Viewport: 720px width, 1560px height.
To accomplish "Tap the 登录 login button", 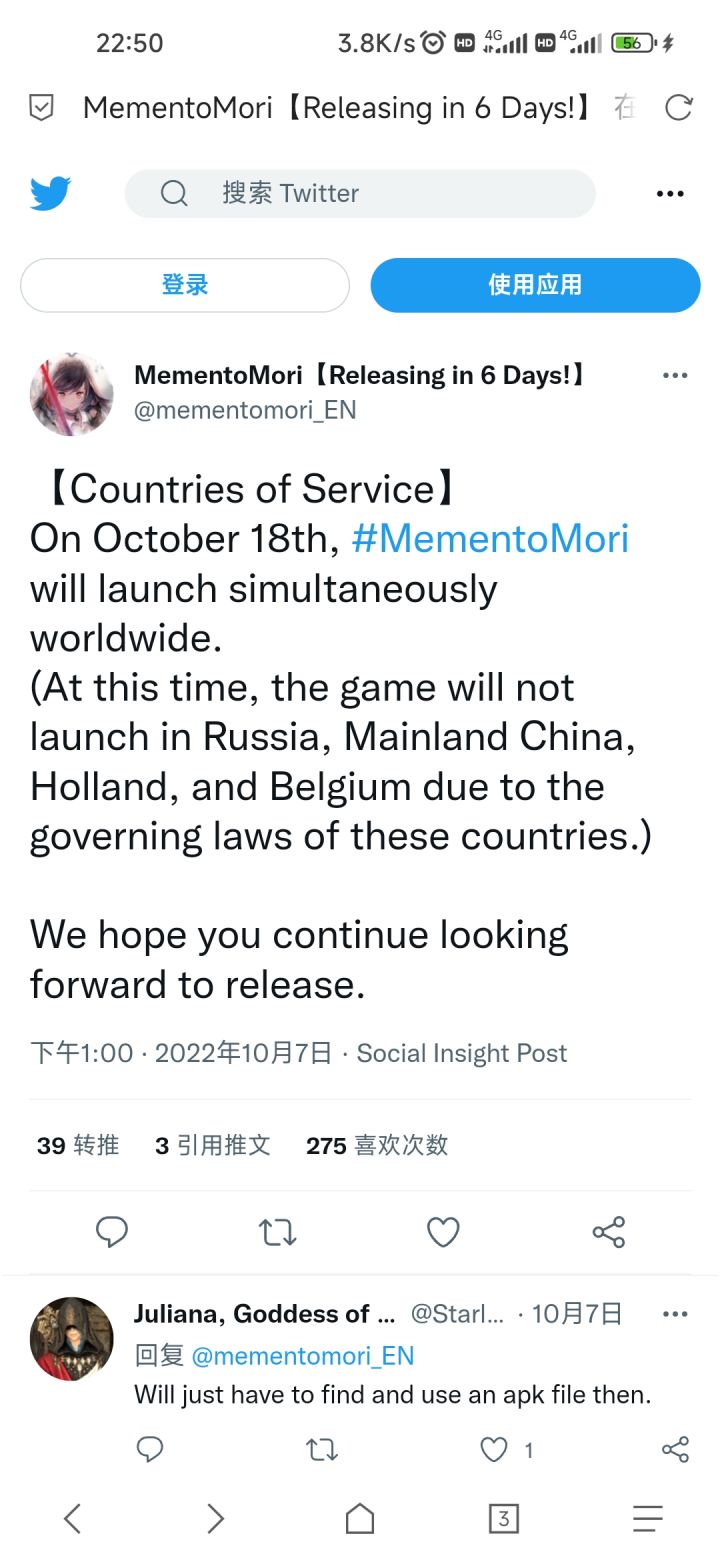I will (x=185, y=285).
